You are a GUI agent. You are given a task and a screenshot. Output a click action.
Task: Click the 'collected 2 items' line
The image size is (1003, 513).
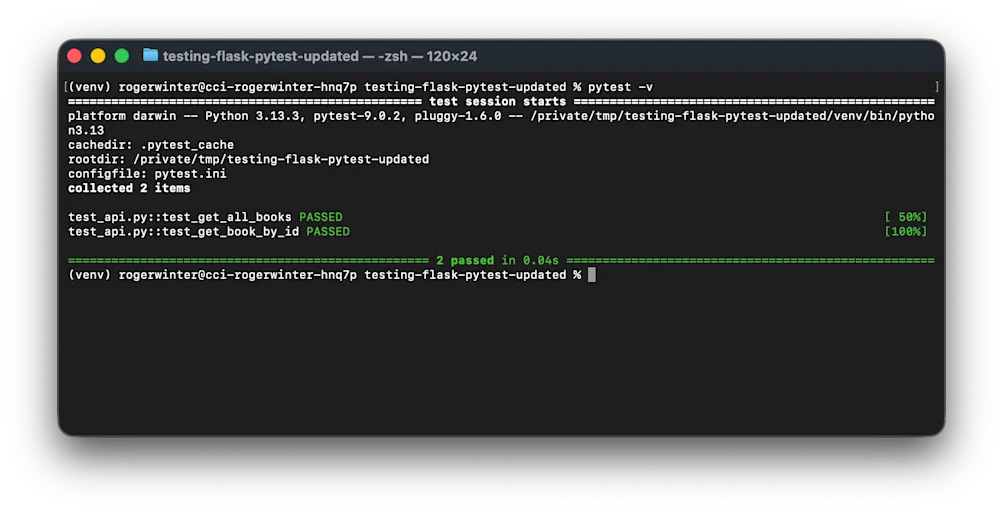click(x=129, y=188)
